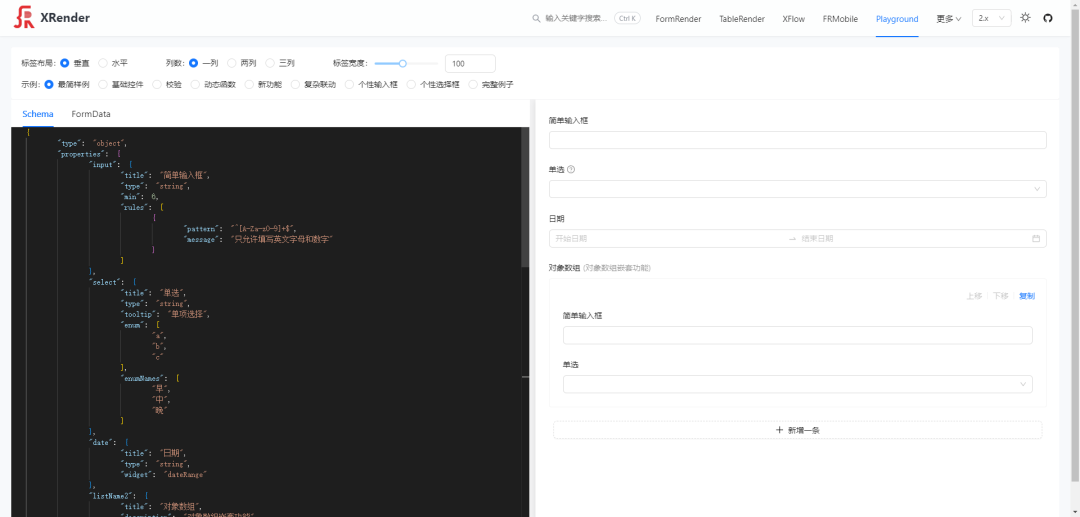This screenshot has height=517, width=1080.
Task: Open the top-level 单选 select dropdown
Action: click(798, 189)
